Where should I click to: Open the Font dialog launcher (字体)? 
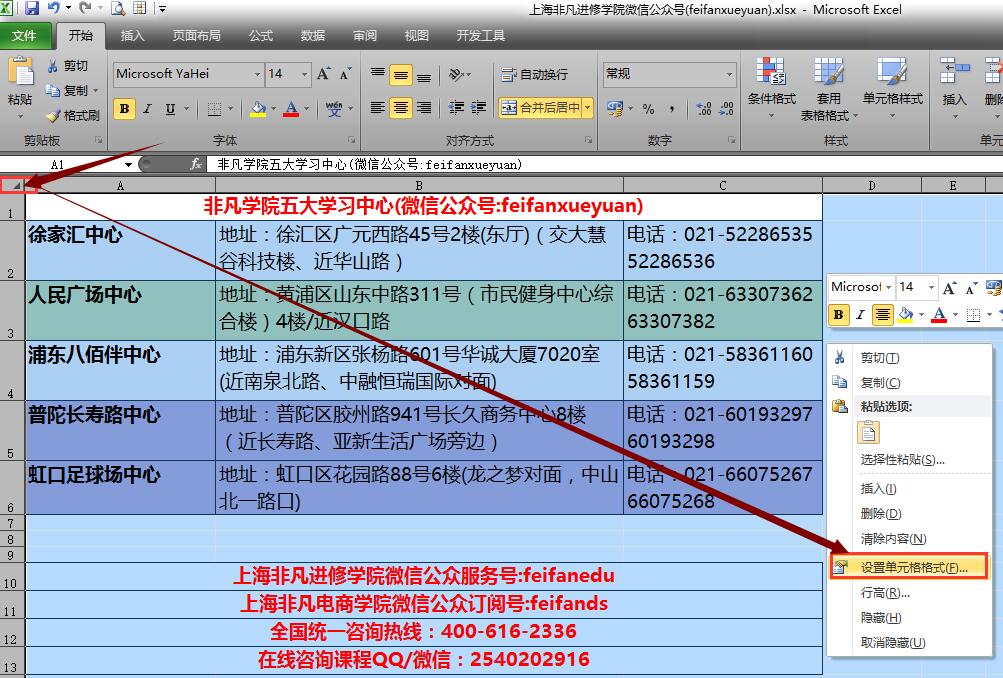pyautogui.click(x=352, y=139)
